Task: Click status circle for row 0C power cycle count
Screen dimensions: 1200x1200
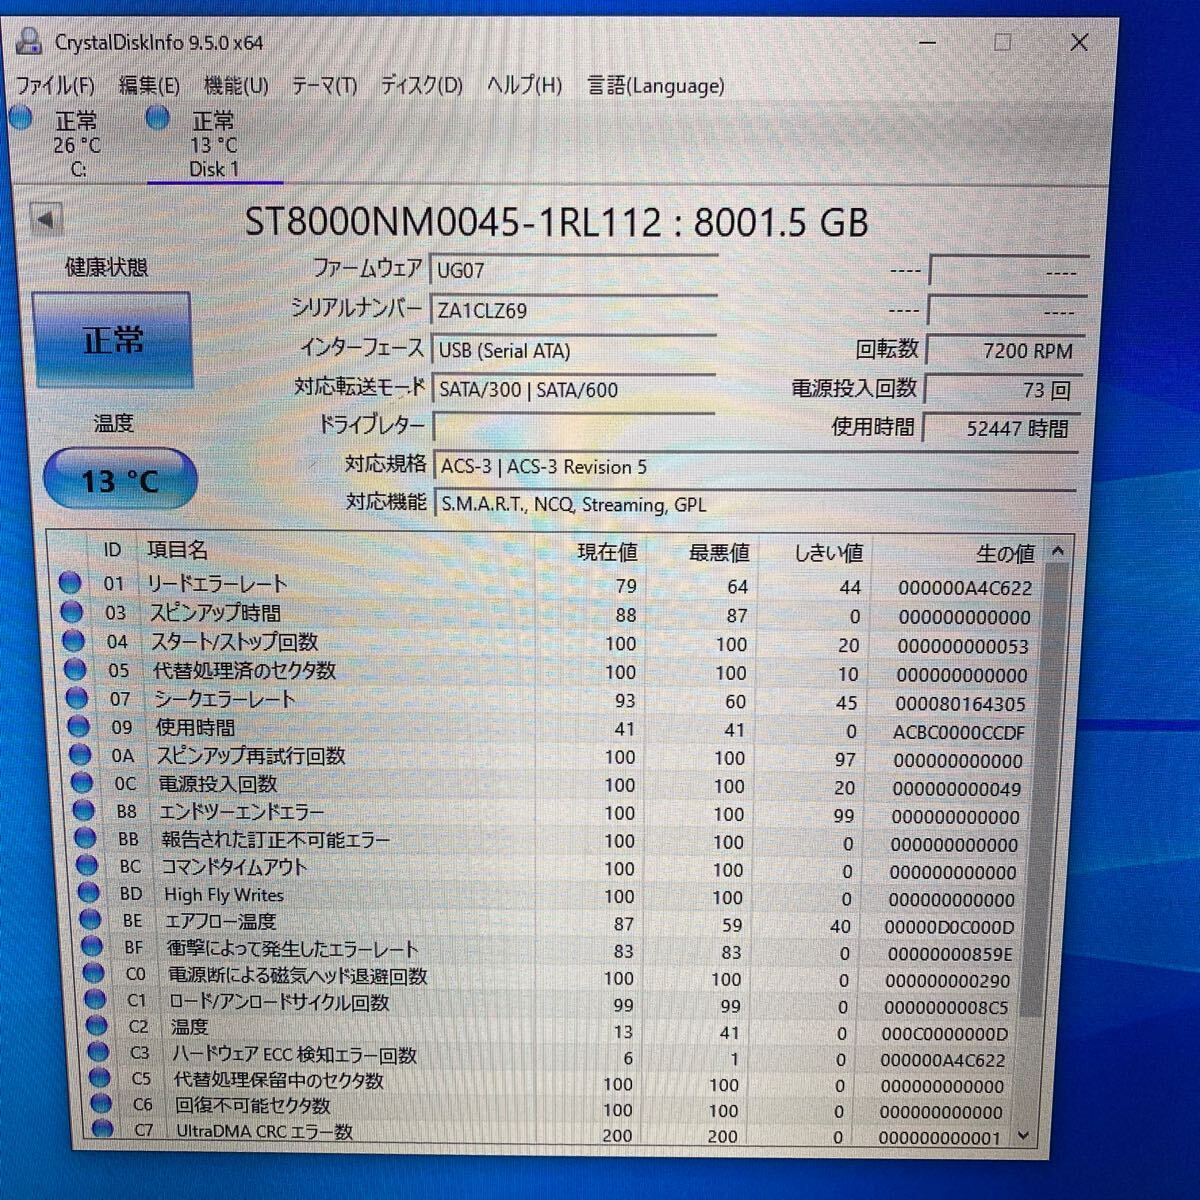Action: (x=84, y=783)
